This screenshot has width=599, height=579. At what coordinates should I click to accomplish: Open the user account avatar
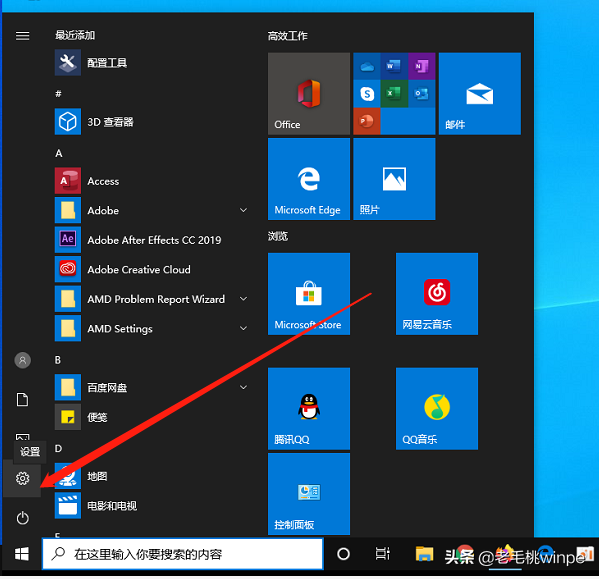tap(23, 360)
